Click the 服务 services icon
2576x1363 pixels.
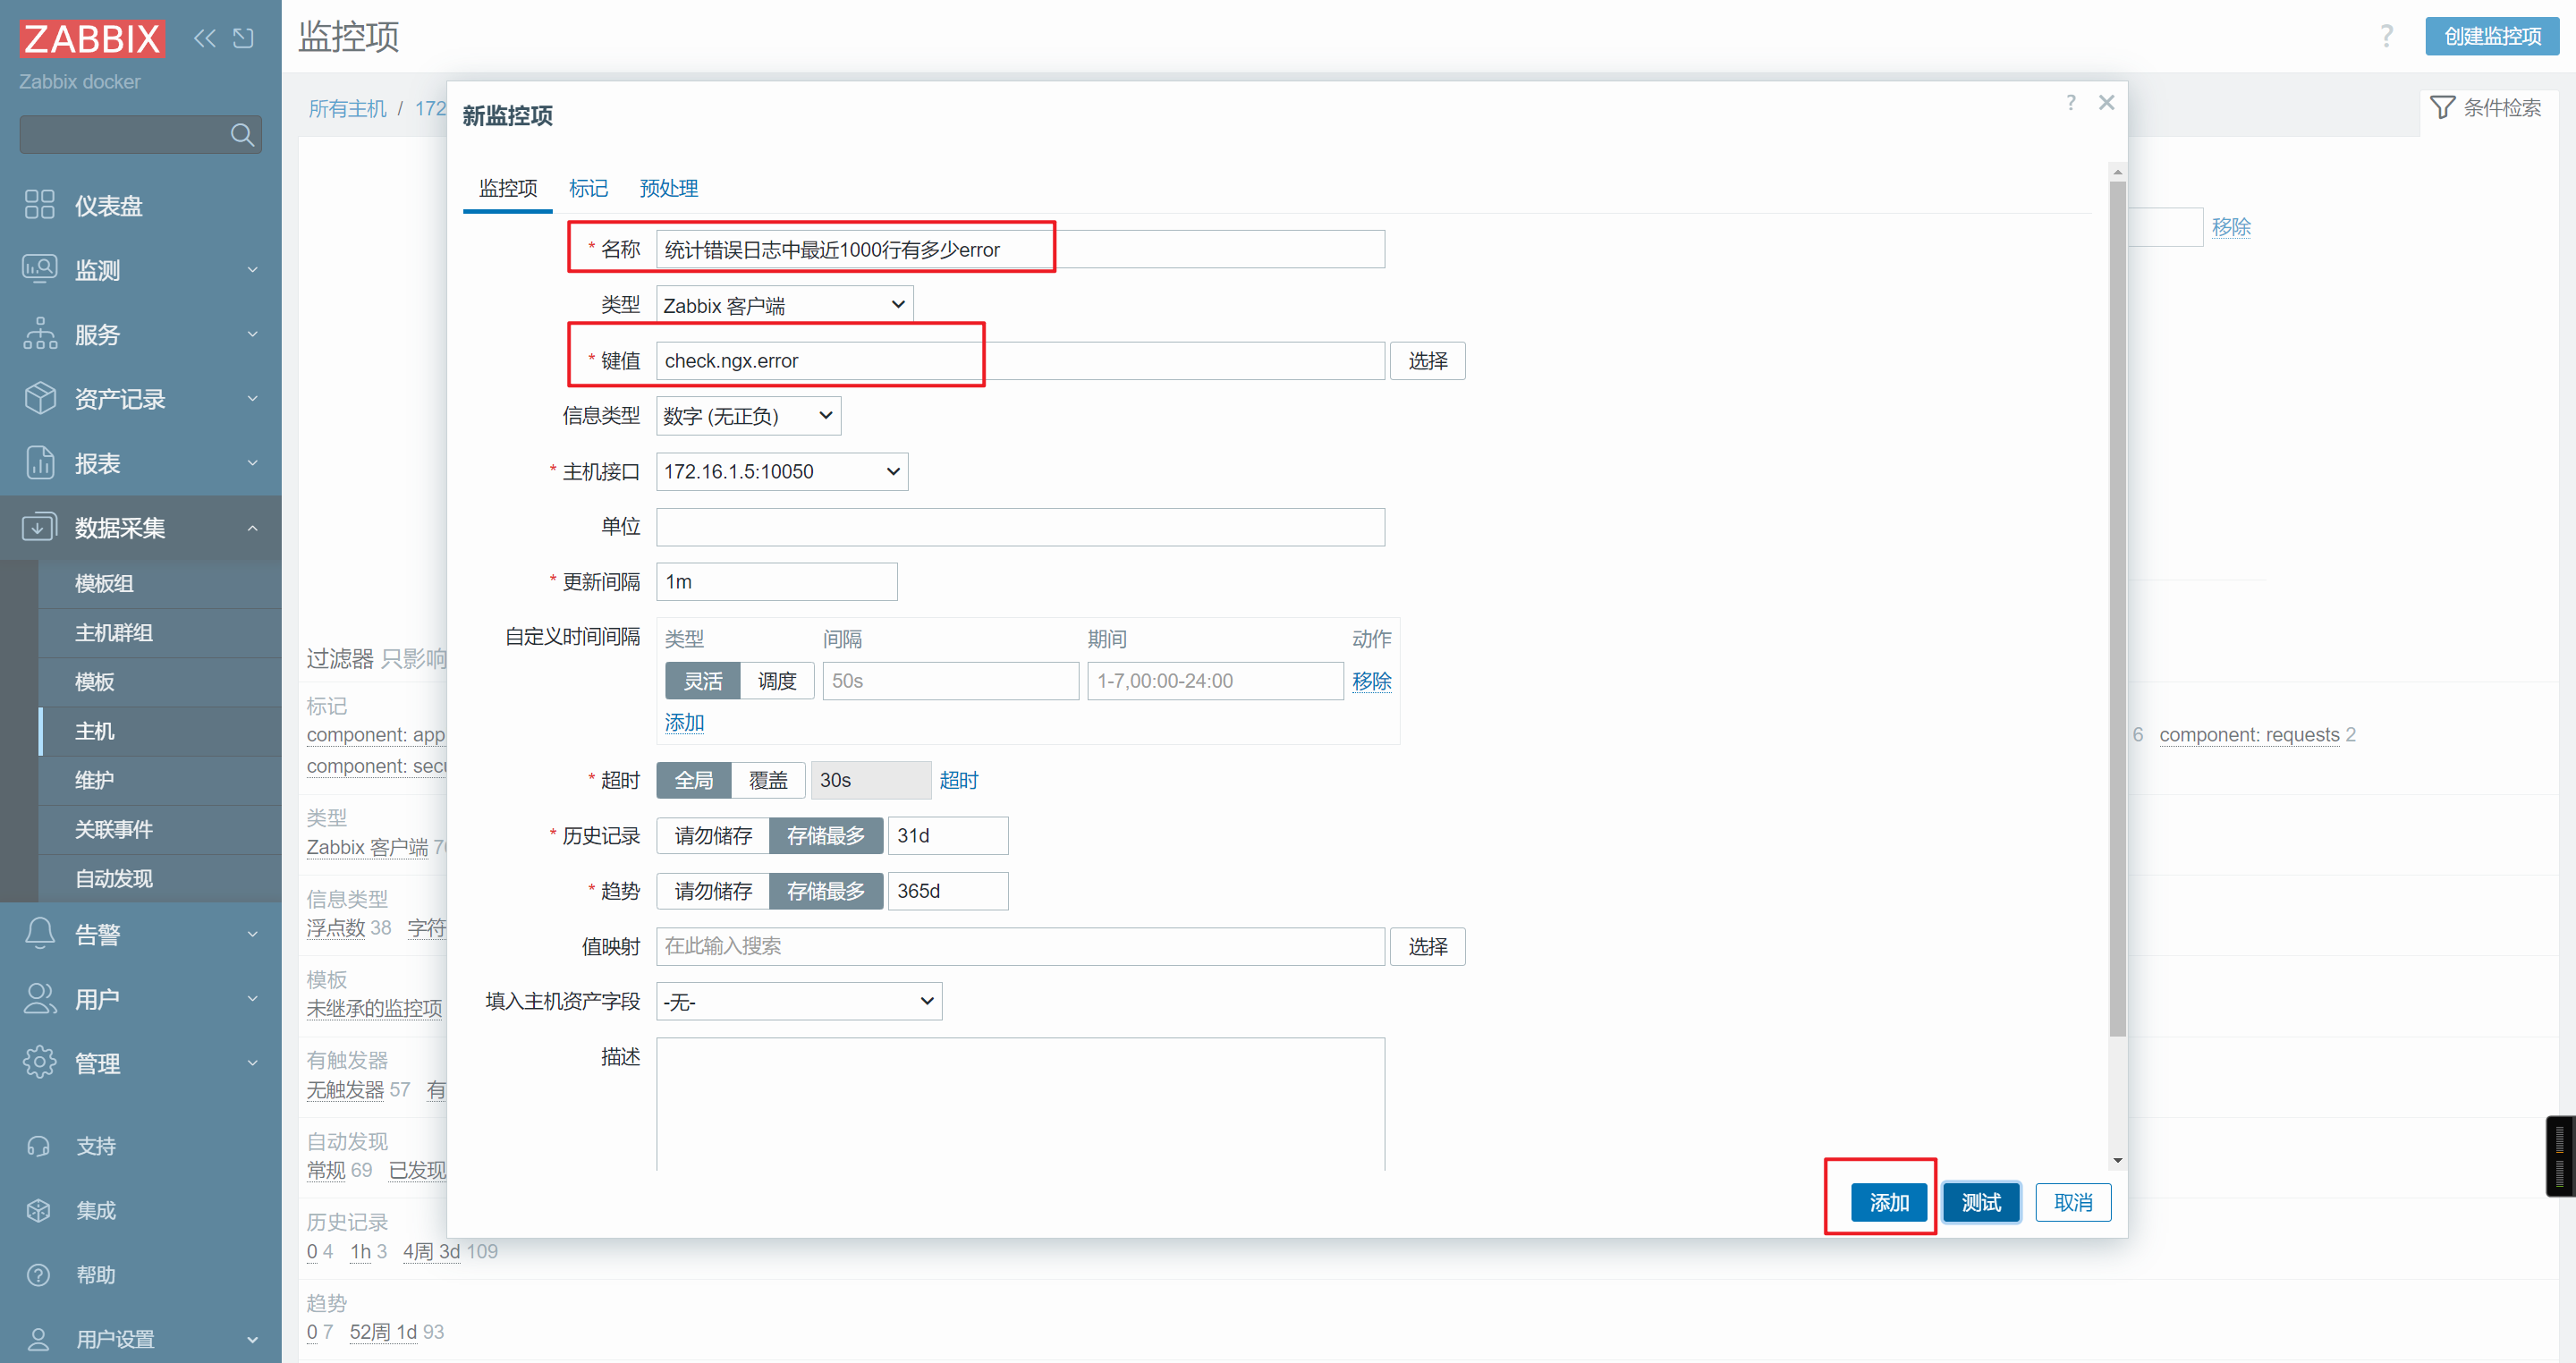[40, 334]
